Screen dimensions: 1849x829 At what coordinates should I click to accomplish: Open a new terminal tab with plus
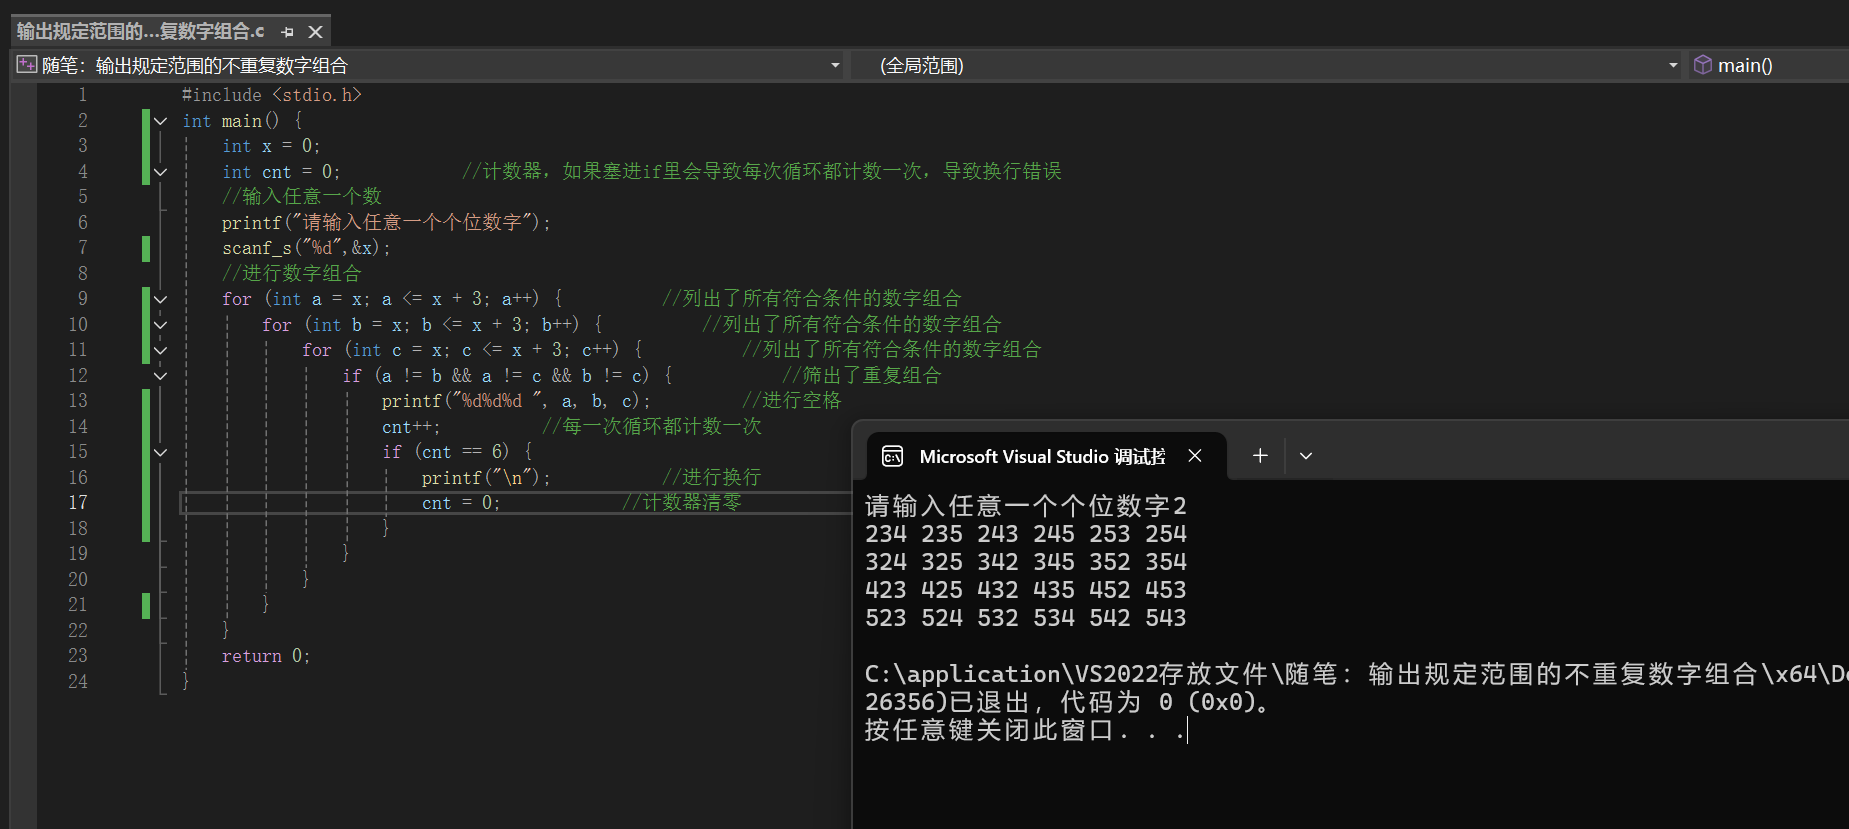1260,456
